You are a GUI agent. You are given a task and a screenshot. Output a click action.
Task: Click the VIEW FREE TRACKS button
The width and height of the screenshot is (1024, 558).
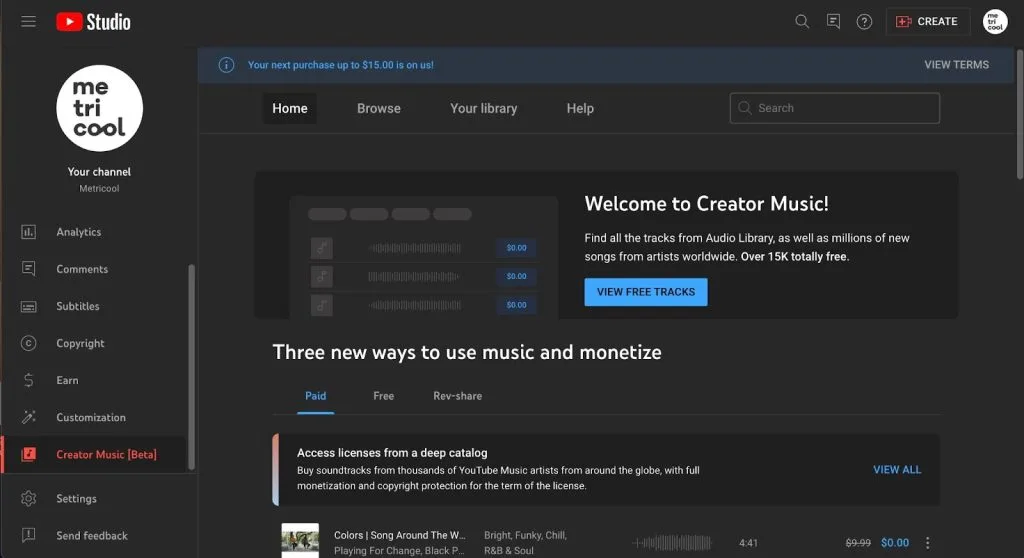click(645, 292)
